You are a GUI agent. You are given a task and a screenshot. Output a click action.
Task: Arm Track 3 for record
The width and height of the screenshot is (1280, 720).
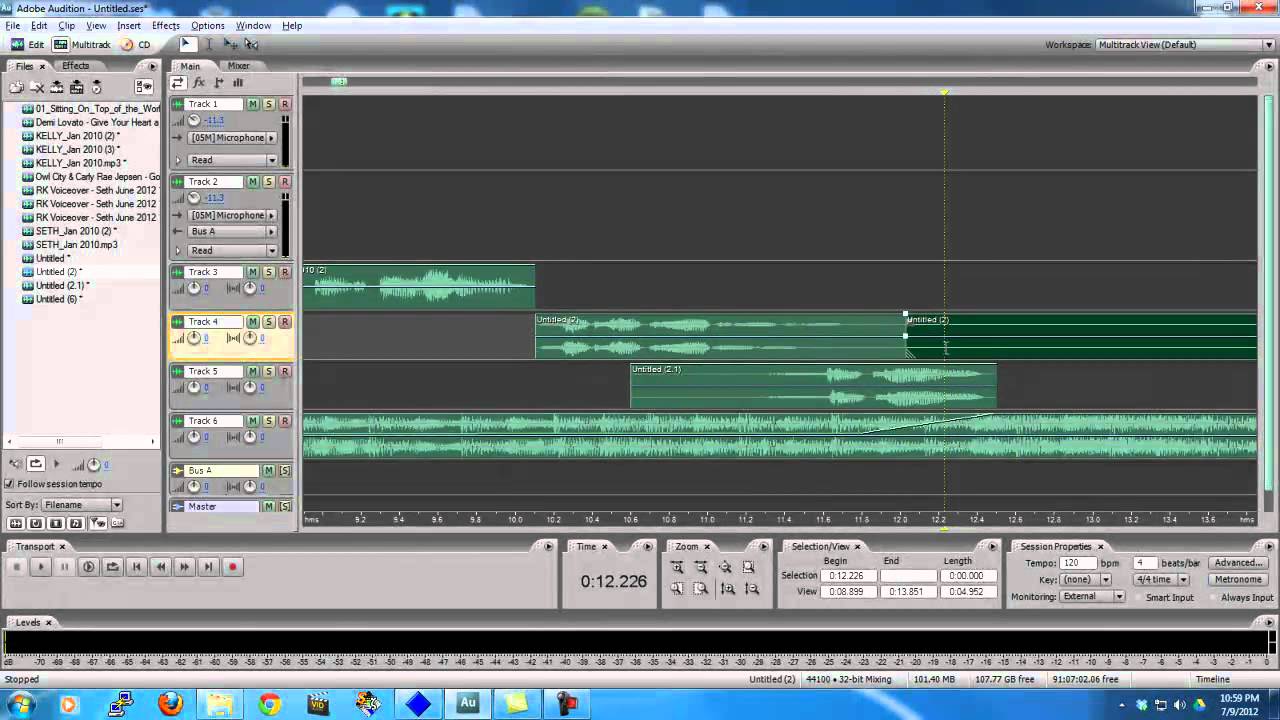[x=285, y=272]
